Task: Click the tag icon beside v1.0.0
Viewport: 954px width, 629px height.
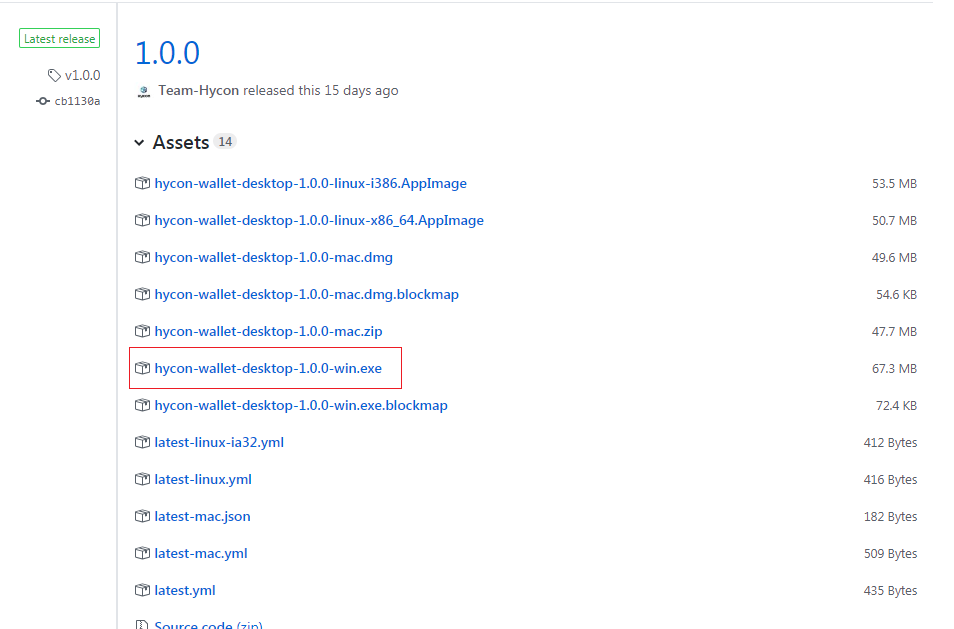Action: (x=54, y=75)
